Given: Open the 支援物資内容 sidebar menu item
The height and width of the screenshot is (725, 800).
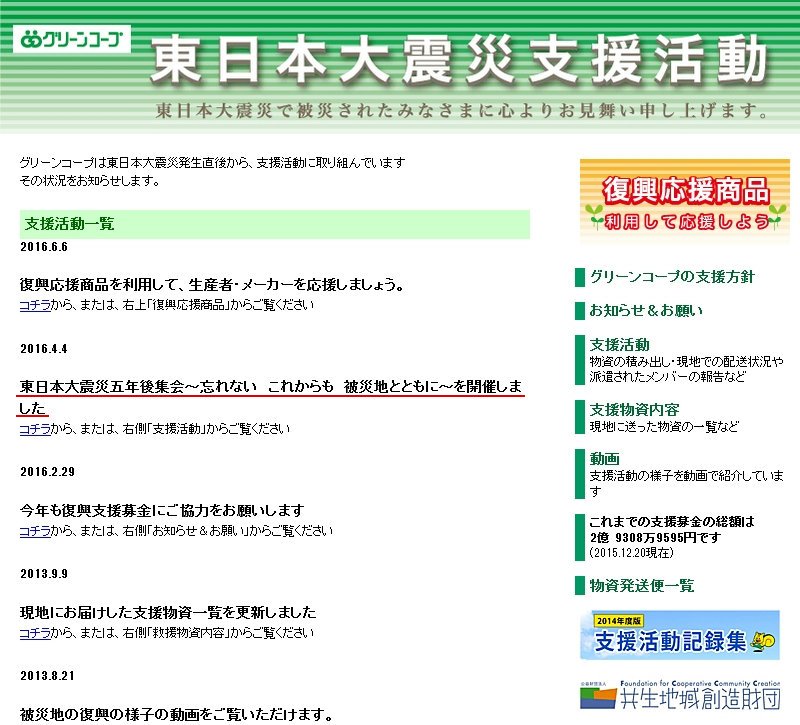Looking at the screenshot, I should [634, 410].
